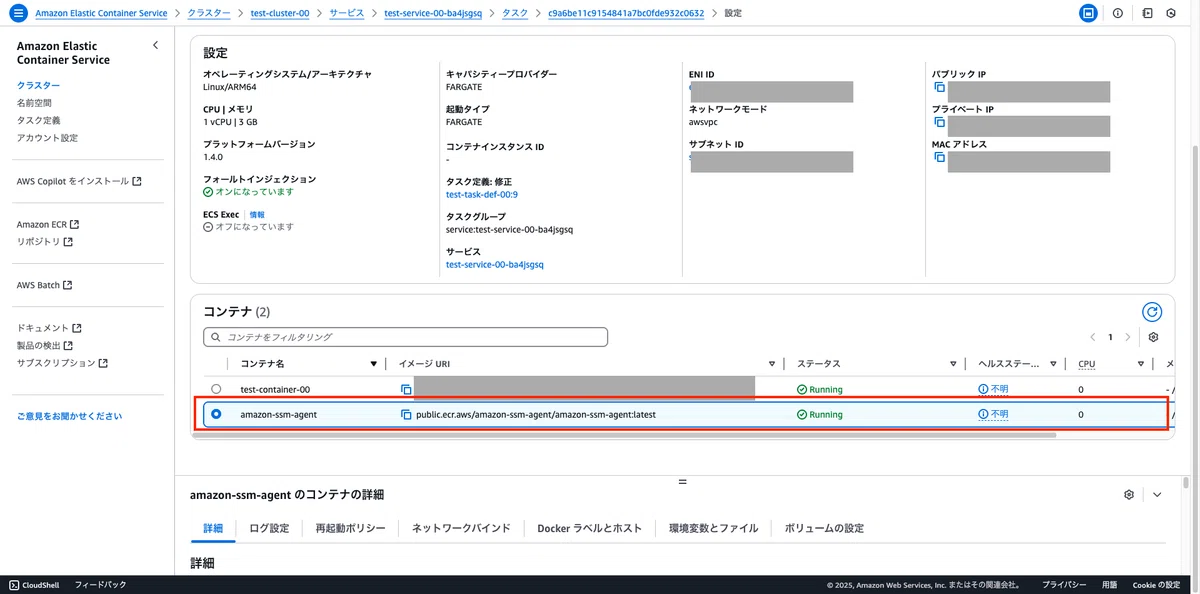1200x594 pixels.
Task: Open サブスクリプション external link
Action: [62, 363]
